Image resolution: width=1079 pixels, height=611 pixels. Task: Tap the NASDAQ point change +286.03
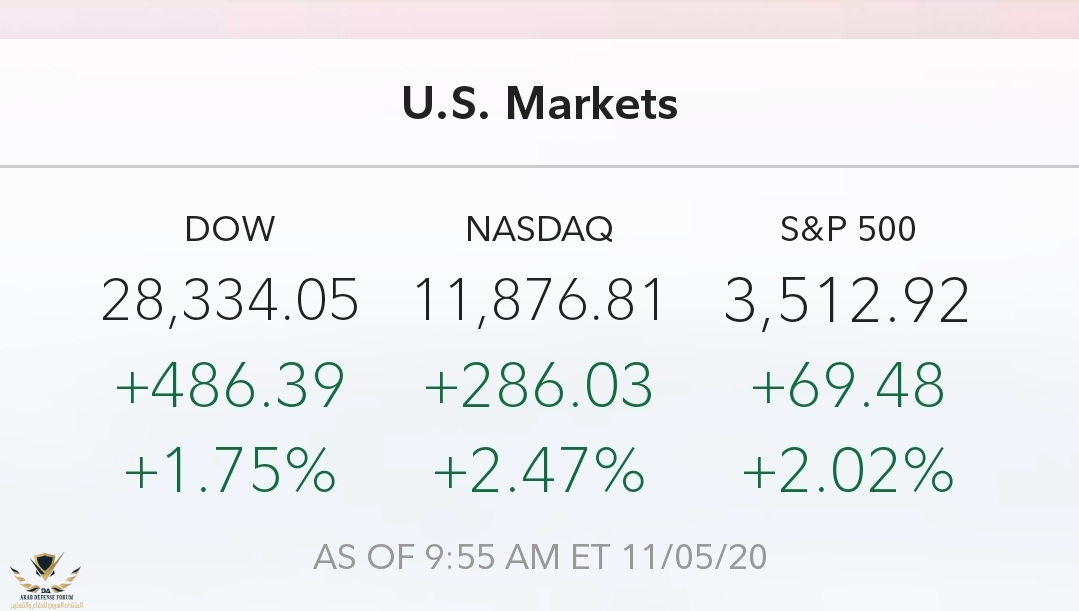point(539,385)
